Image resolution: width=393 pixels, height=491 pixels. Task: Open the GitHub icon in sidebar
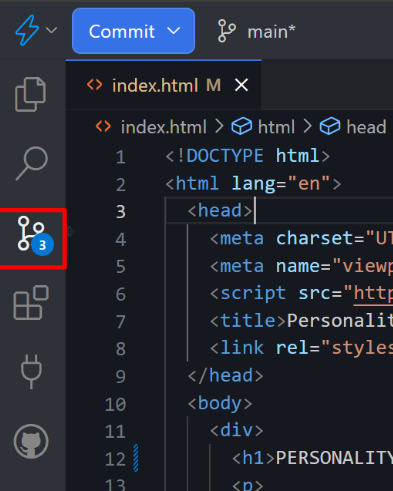(x=31, y=441)
